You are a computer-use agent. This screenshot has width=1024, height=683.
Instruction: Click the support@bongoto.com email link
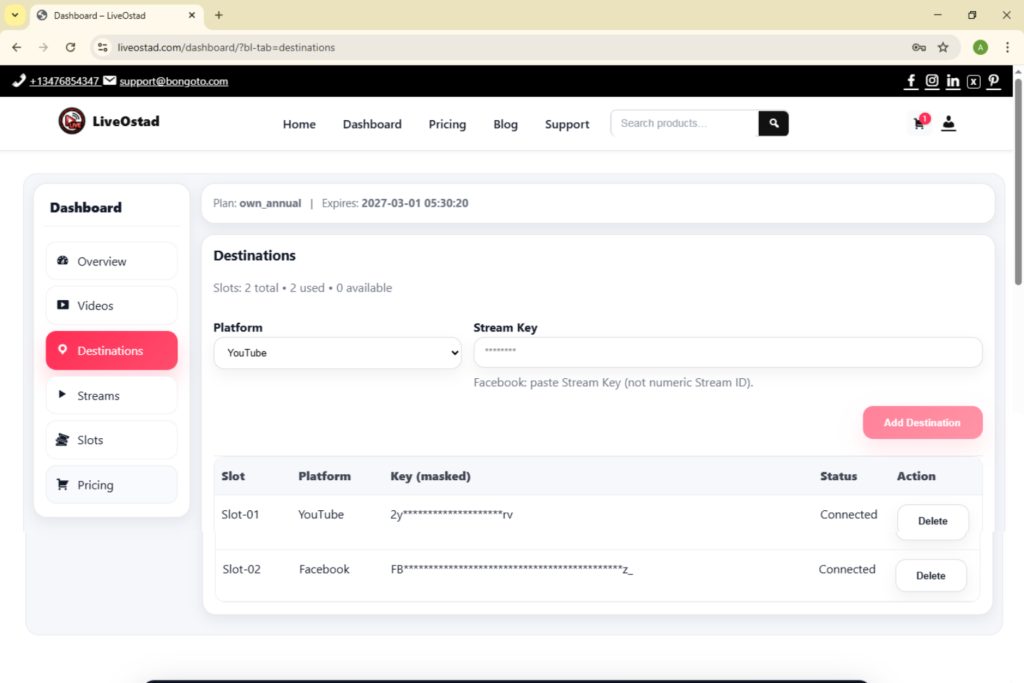tap(173, 81)
